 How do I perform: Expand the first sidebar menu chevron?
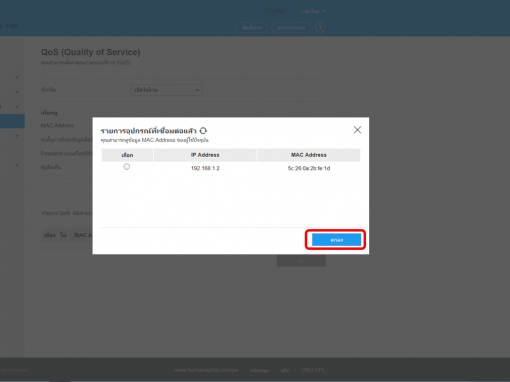click(17, 78)
